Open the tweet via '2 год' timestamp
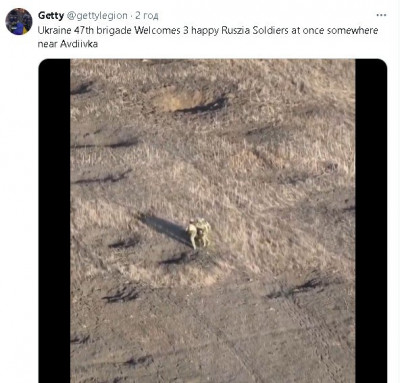Image resolution: width=400 pixels, height=383 pixels. pyautogui.click(x=146, y=16)
